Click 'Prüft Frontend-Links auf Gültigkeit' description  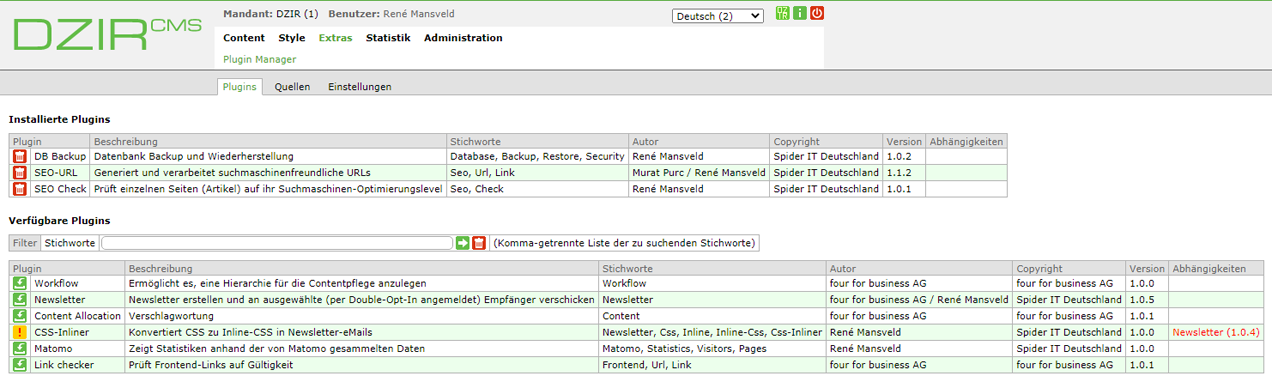click(210, 365)
